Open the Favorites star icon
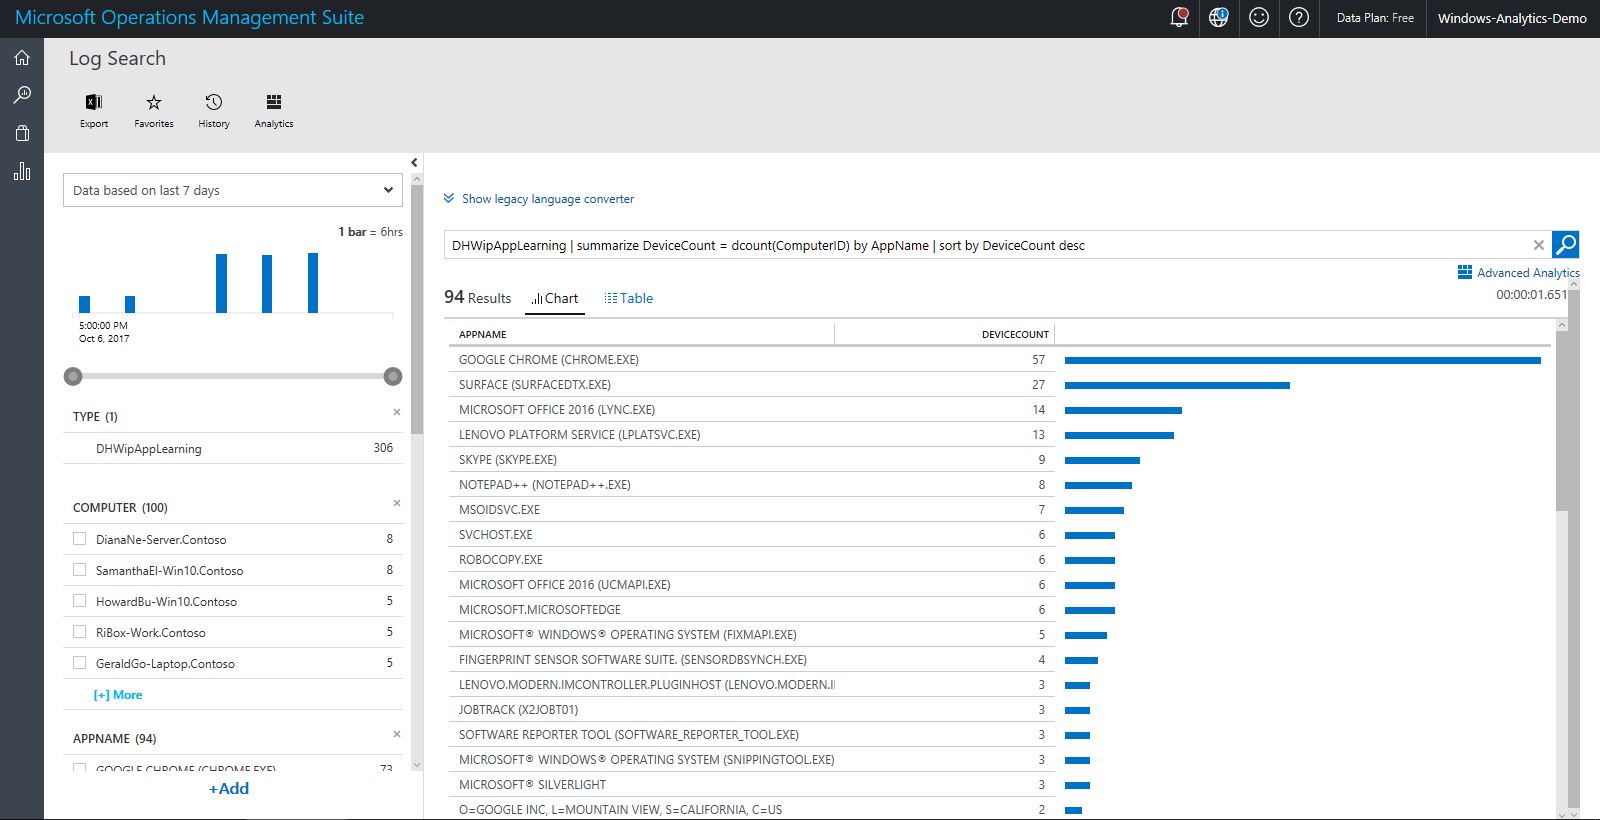The image size is (1600, 820). coord(154,102)
